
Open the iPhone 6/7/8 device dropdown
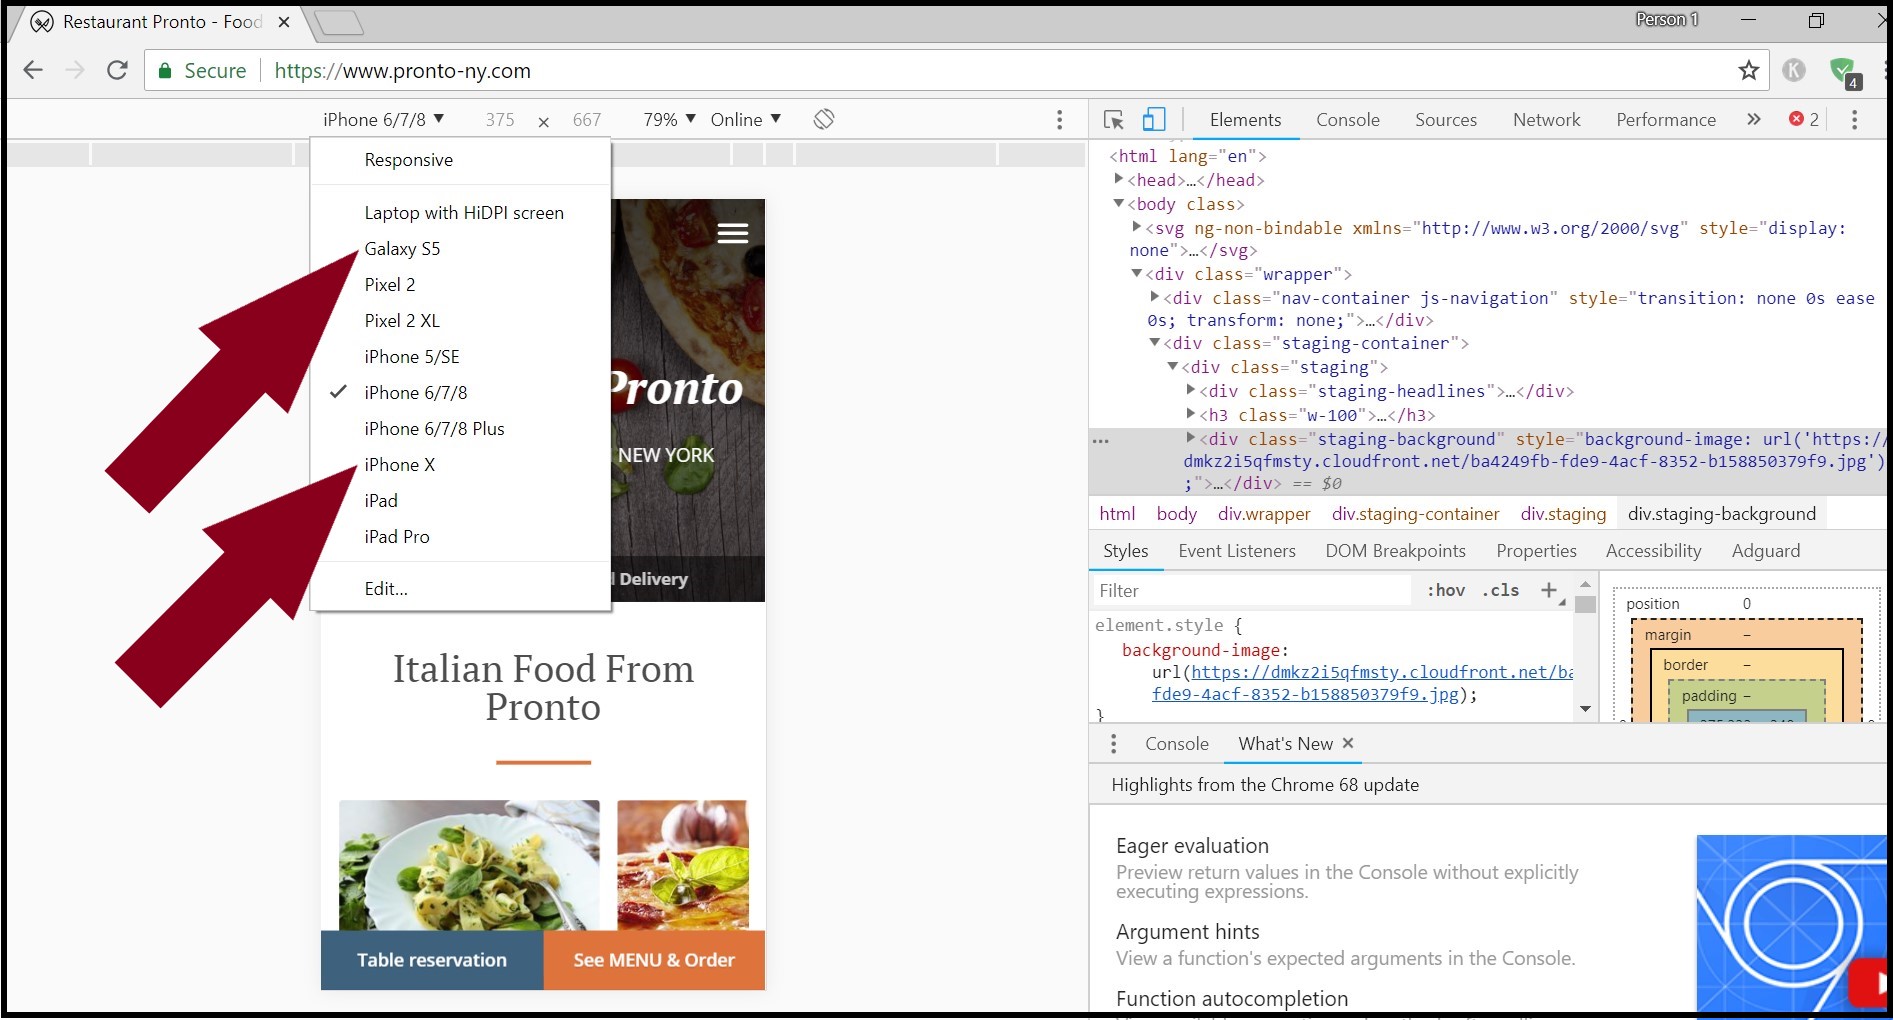point(384,120)
